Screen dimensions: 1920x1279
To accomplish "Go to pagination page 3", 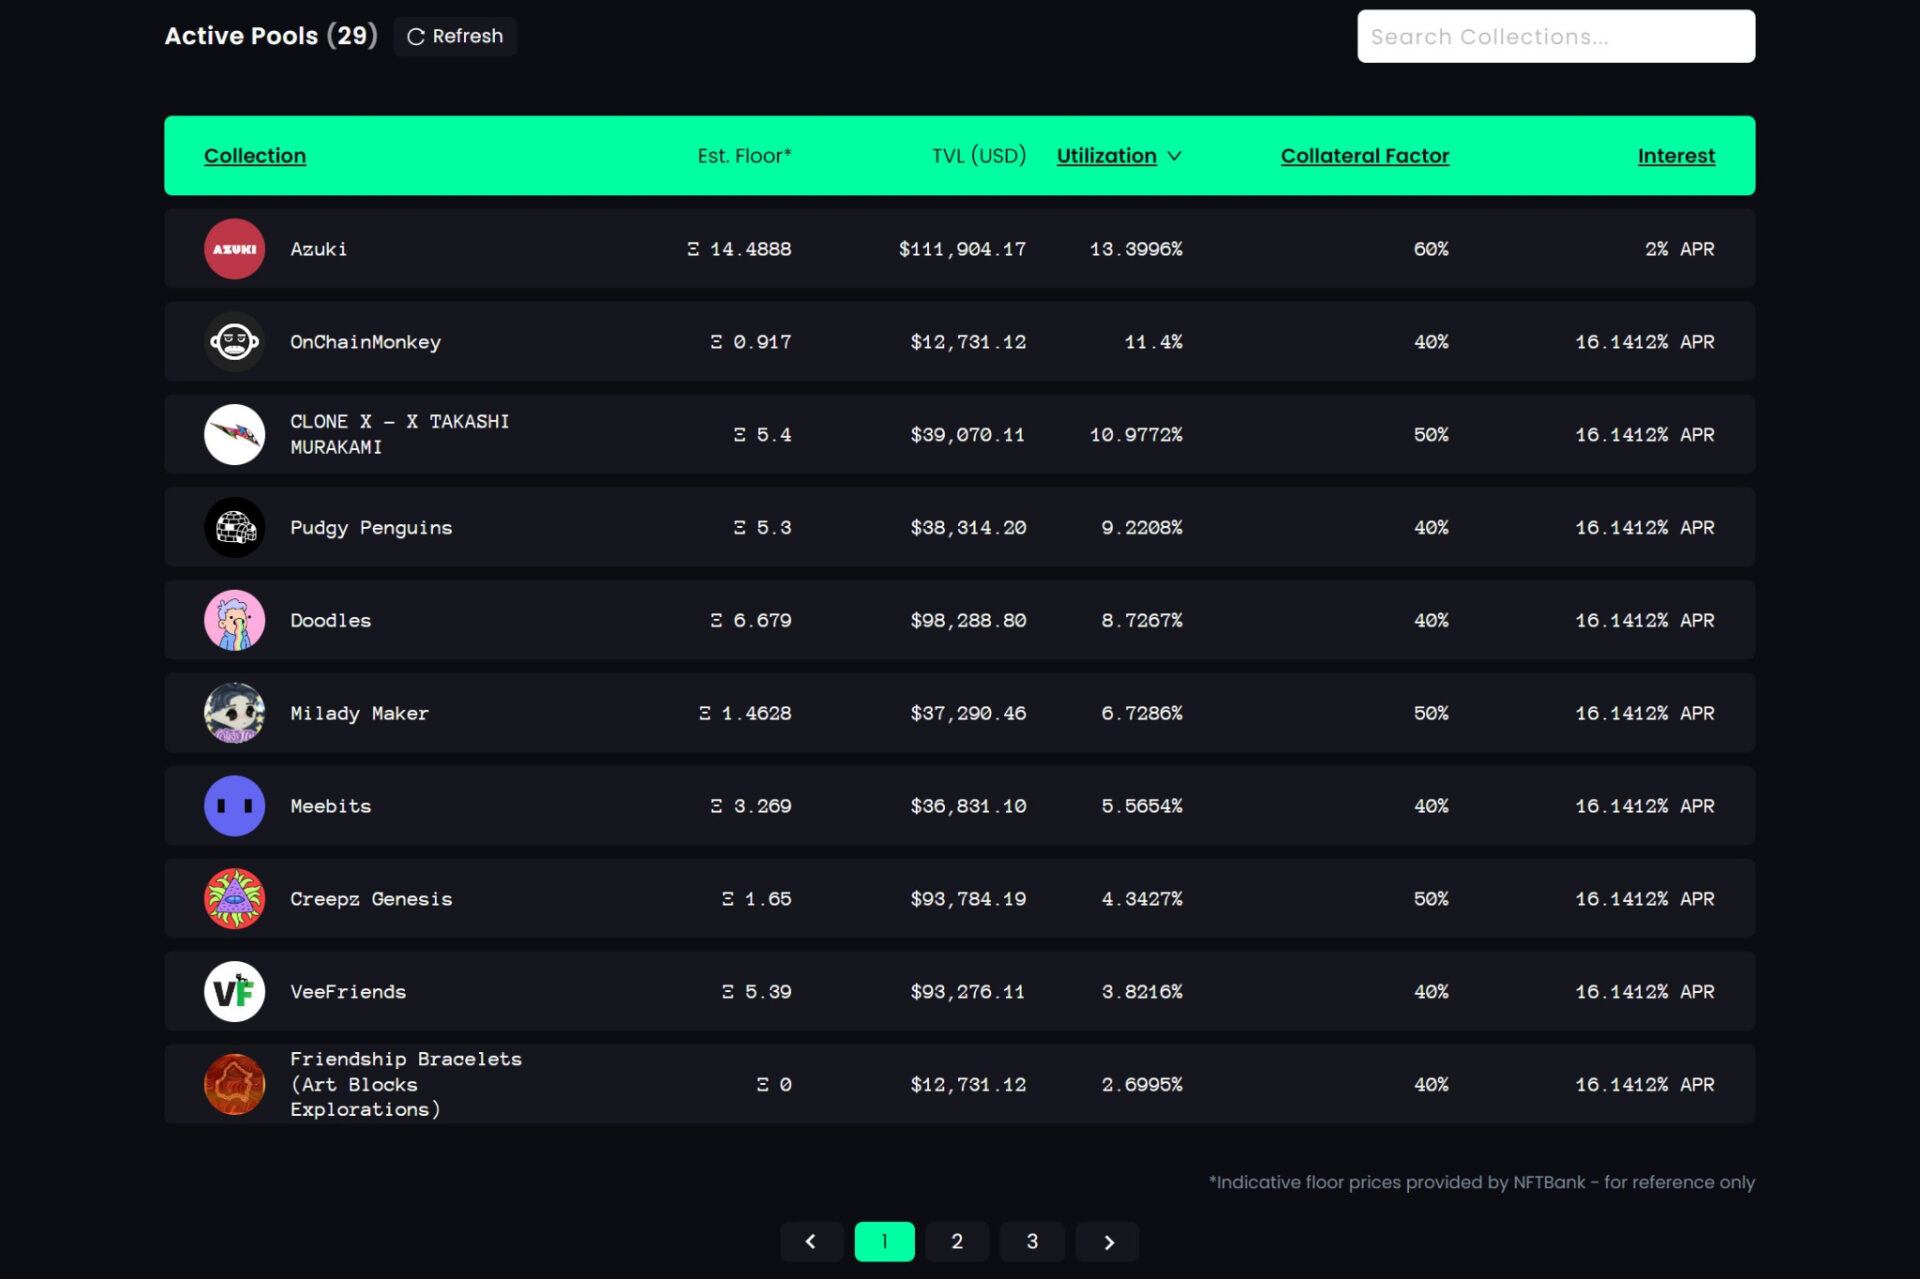I will pyautogui.click(x=1032, y=1242).
